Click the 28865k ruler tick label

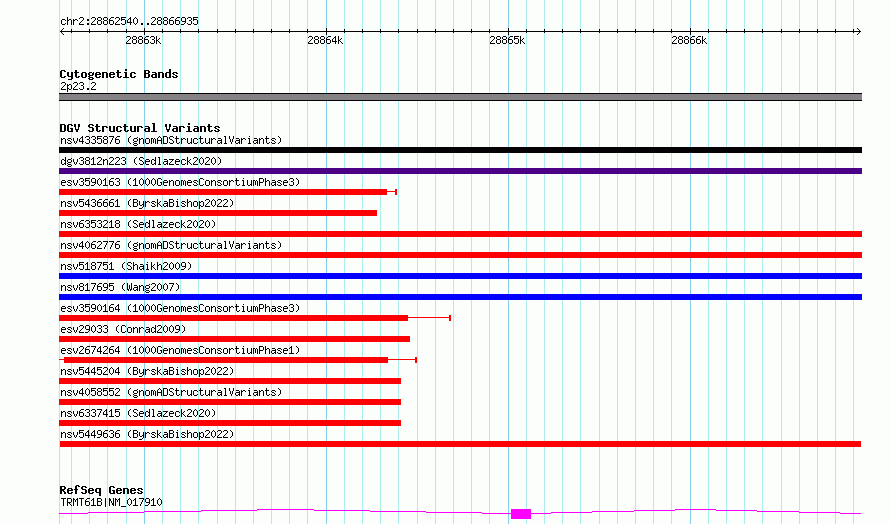pyautogui.click(x=507, y=40)
